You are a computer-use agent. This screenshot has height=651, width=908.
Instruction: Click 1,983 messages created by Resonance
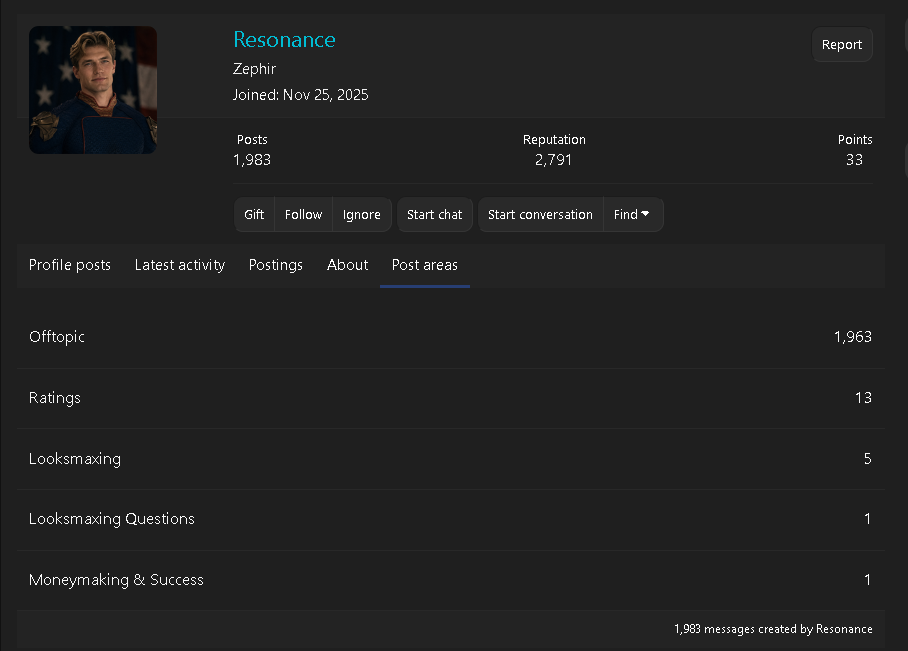(x=773, y=629)
